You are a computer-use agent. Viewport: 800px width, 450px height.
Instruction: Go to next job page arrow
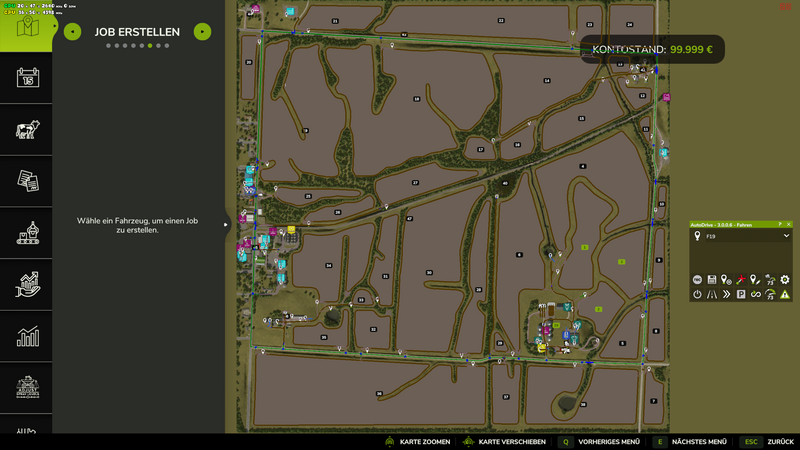pyautogui.click(x=203, y=32)
